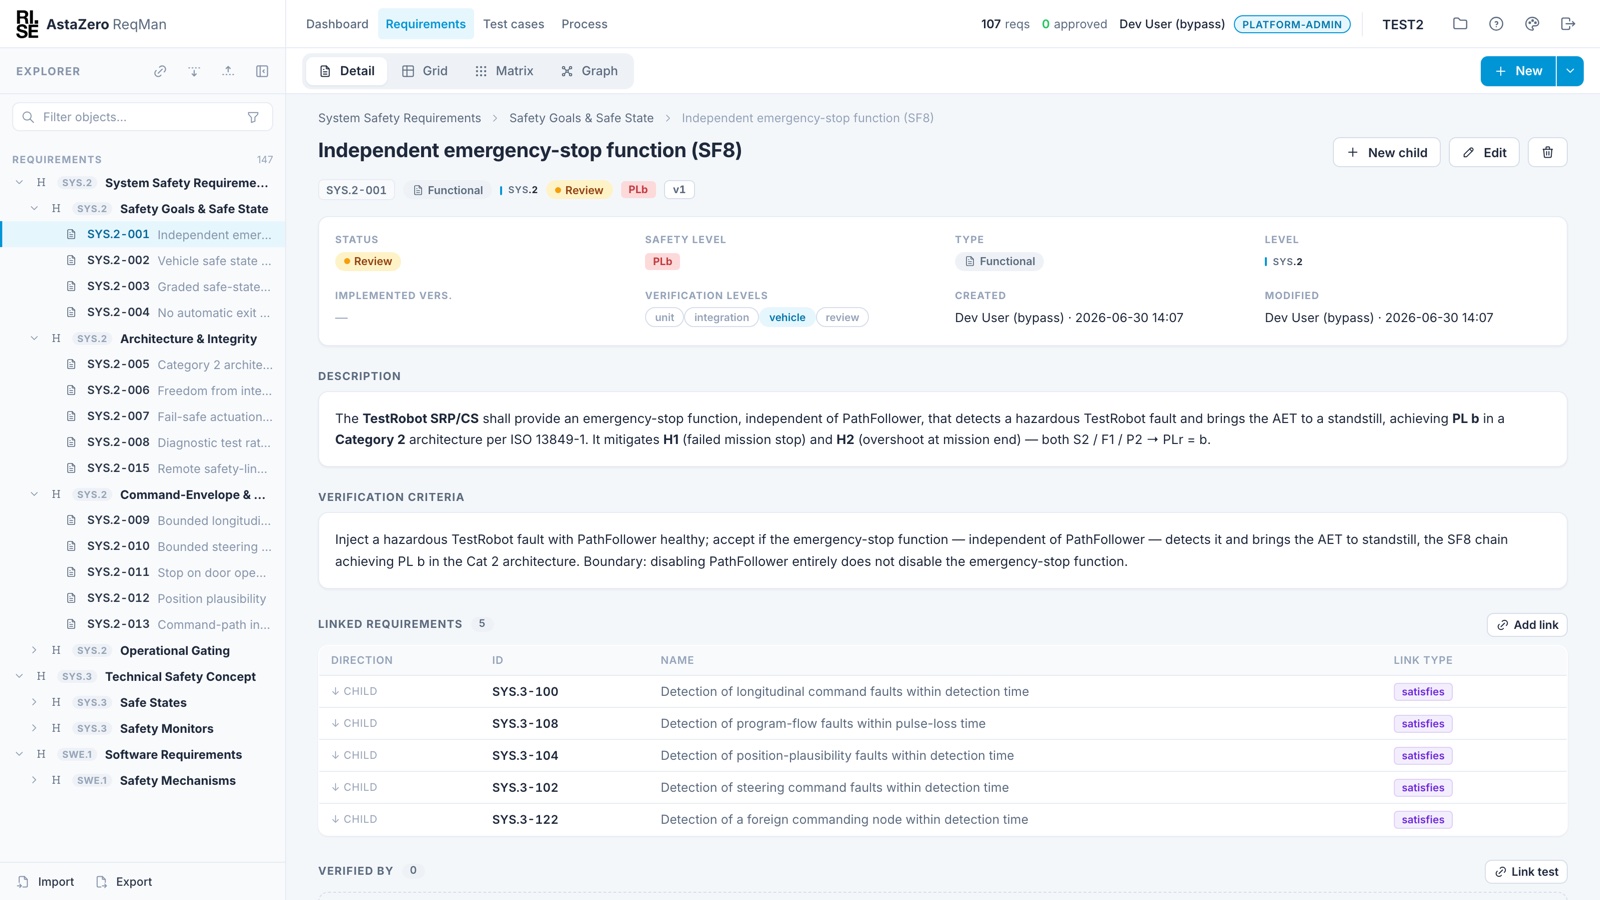
Task: Collapse the System Safety Requirements tree node
Action: (x=19, y=183)
